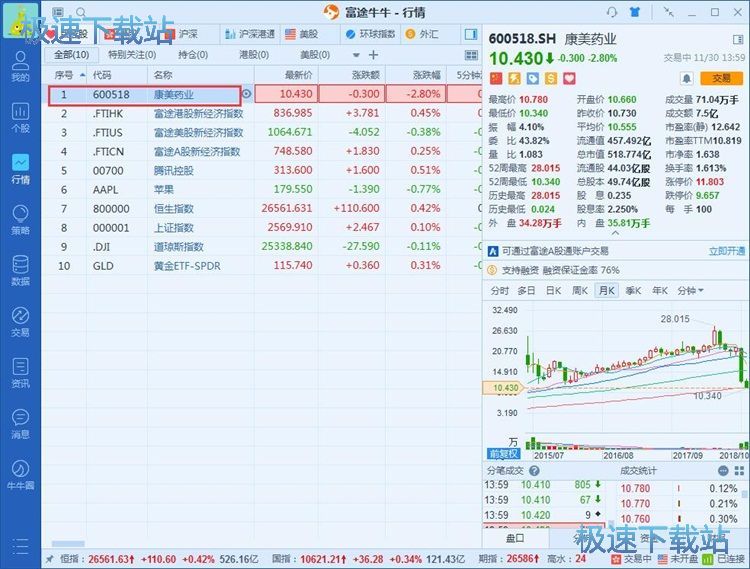750x569 pixels.
Task: Select the AAPL 苹果 row
Action: [x=262, y=190]
